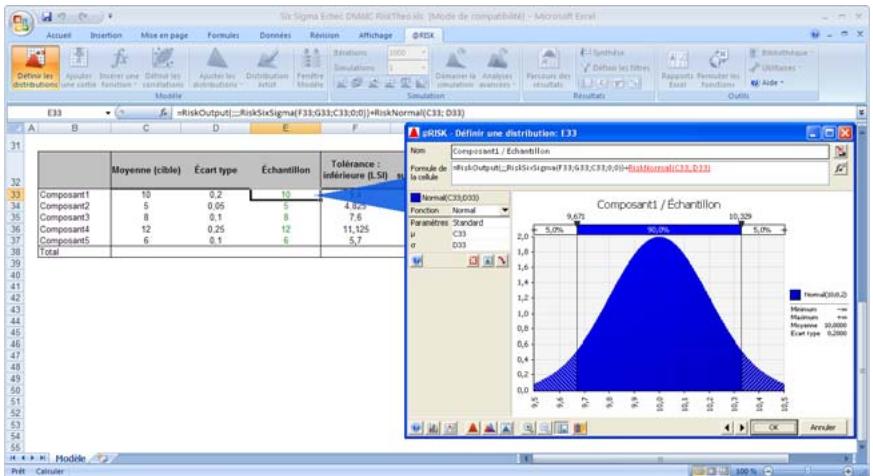Click the next arrow next to OK
Image resolution: width=873 pixels, height=476 pixels.
point(742,428)
